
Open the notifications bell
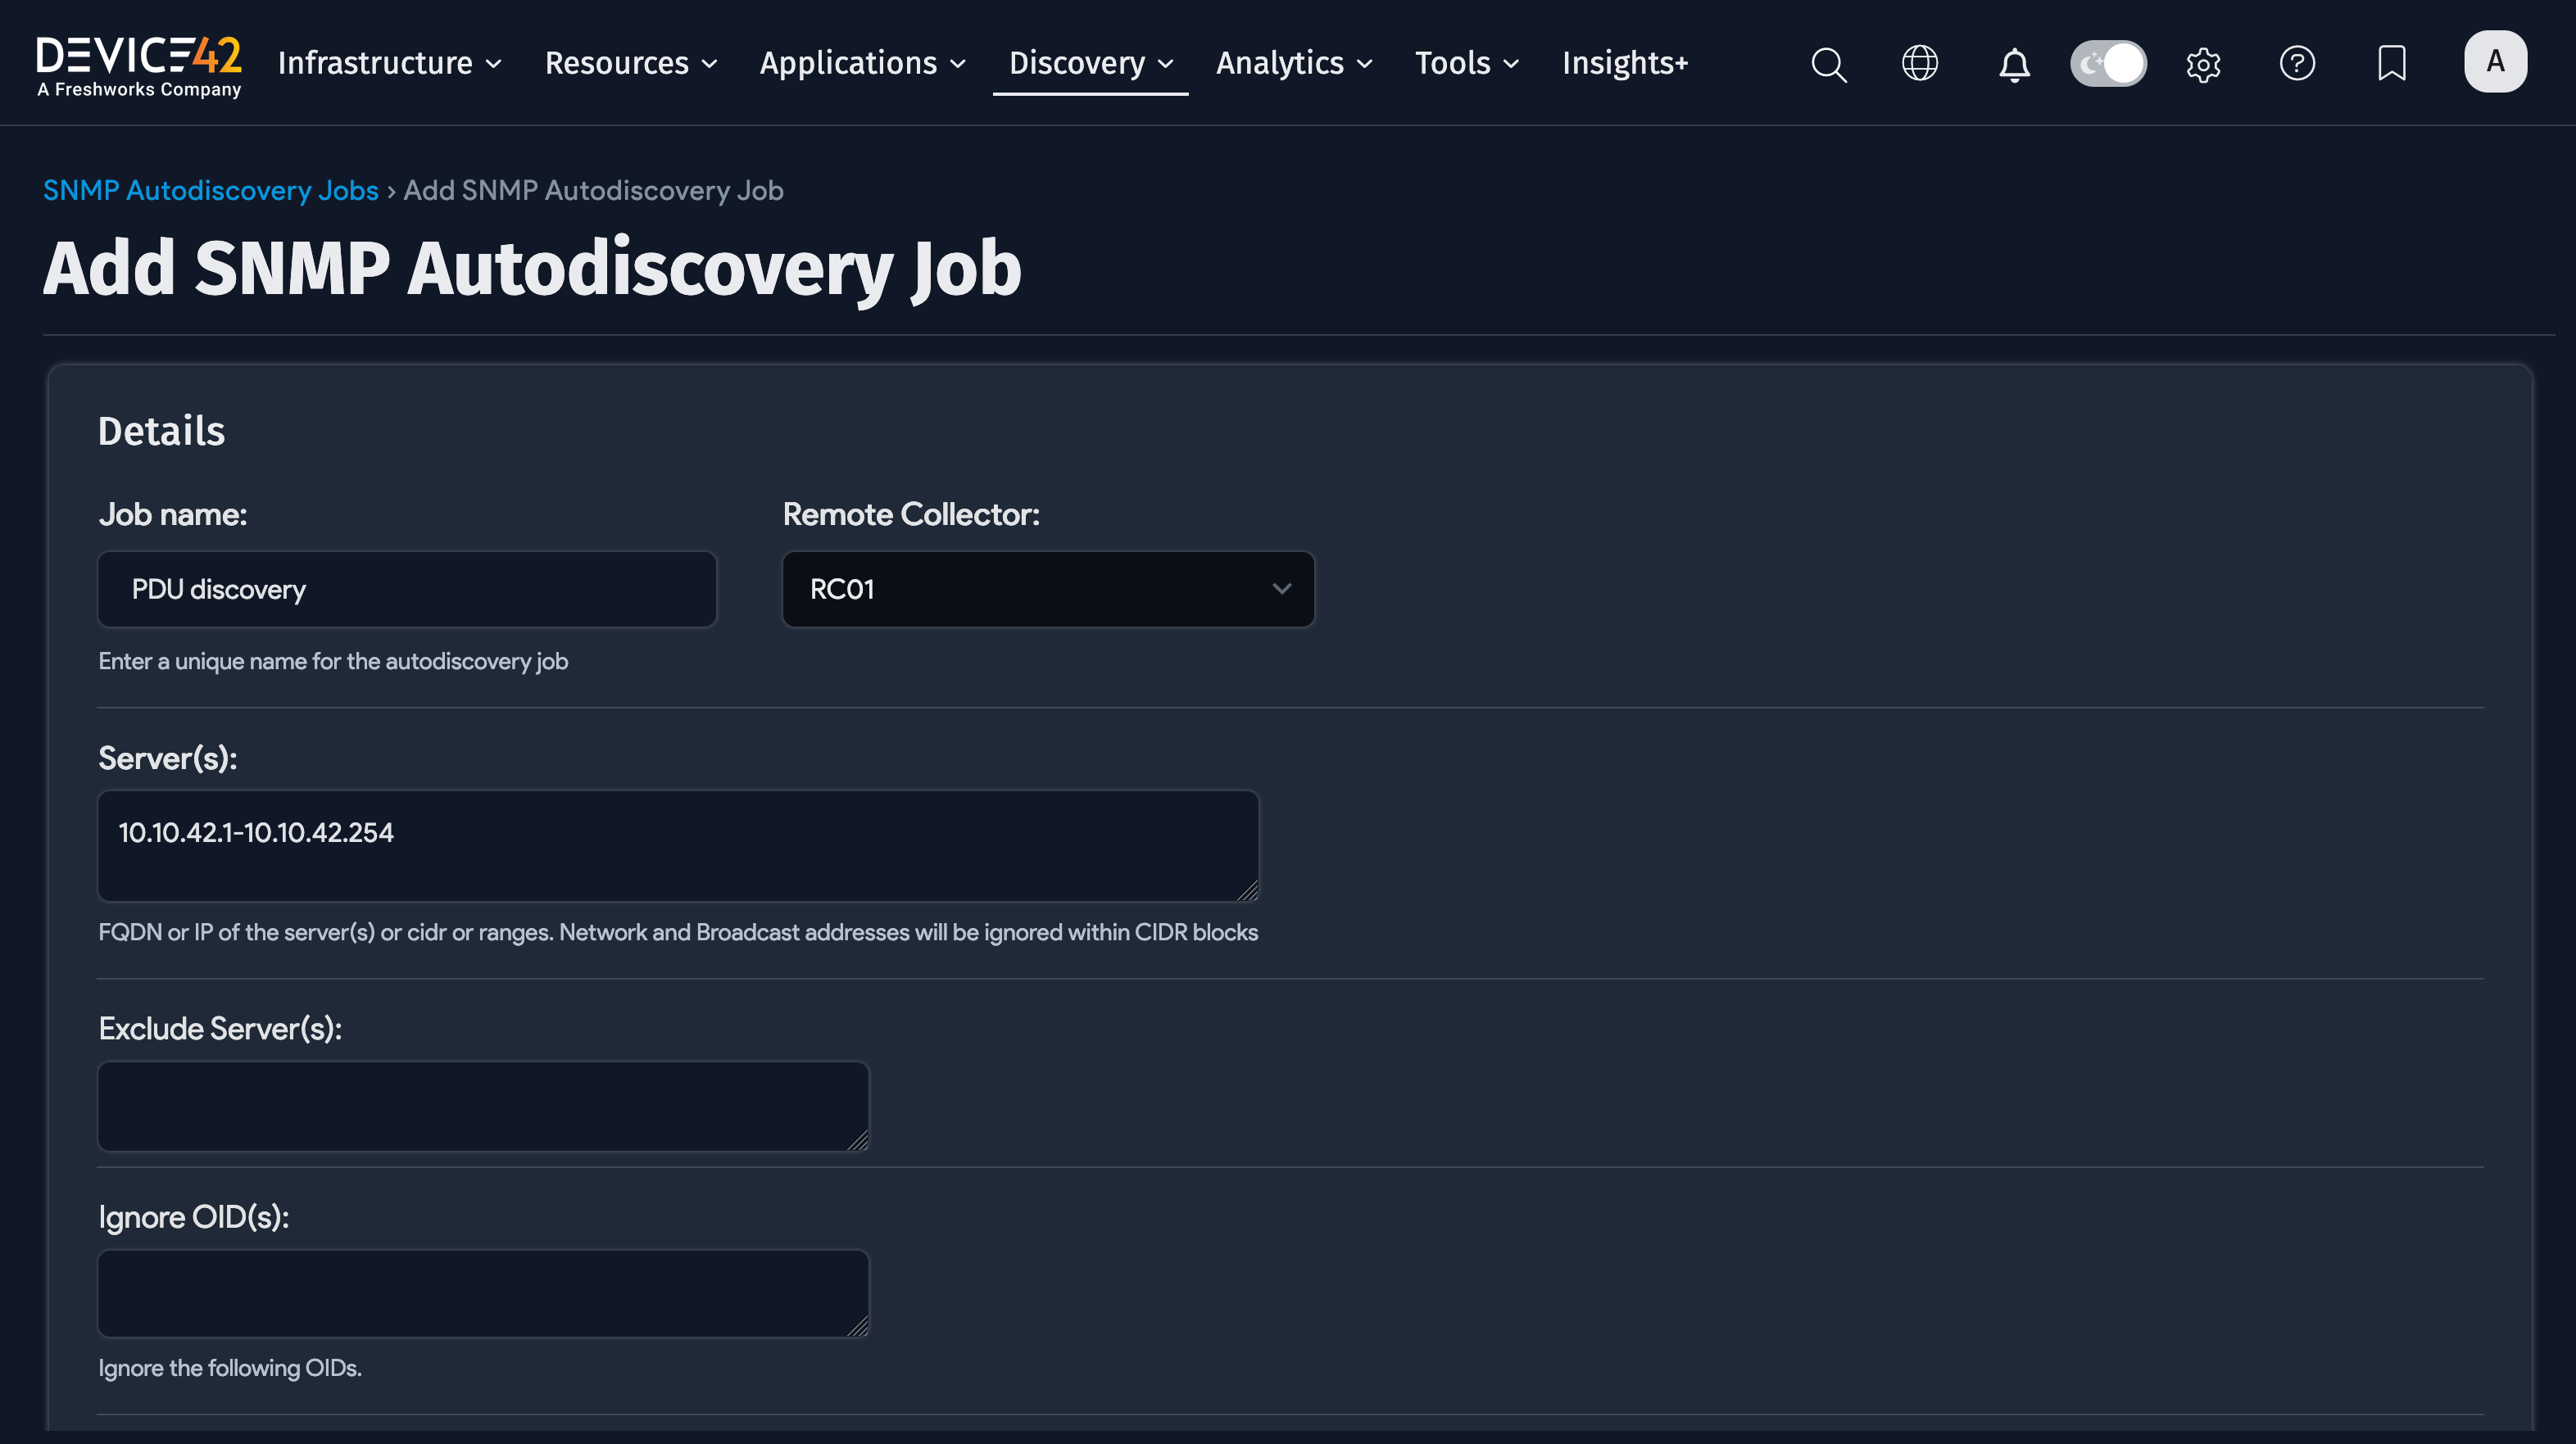tap(2014, 64)
